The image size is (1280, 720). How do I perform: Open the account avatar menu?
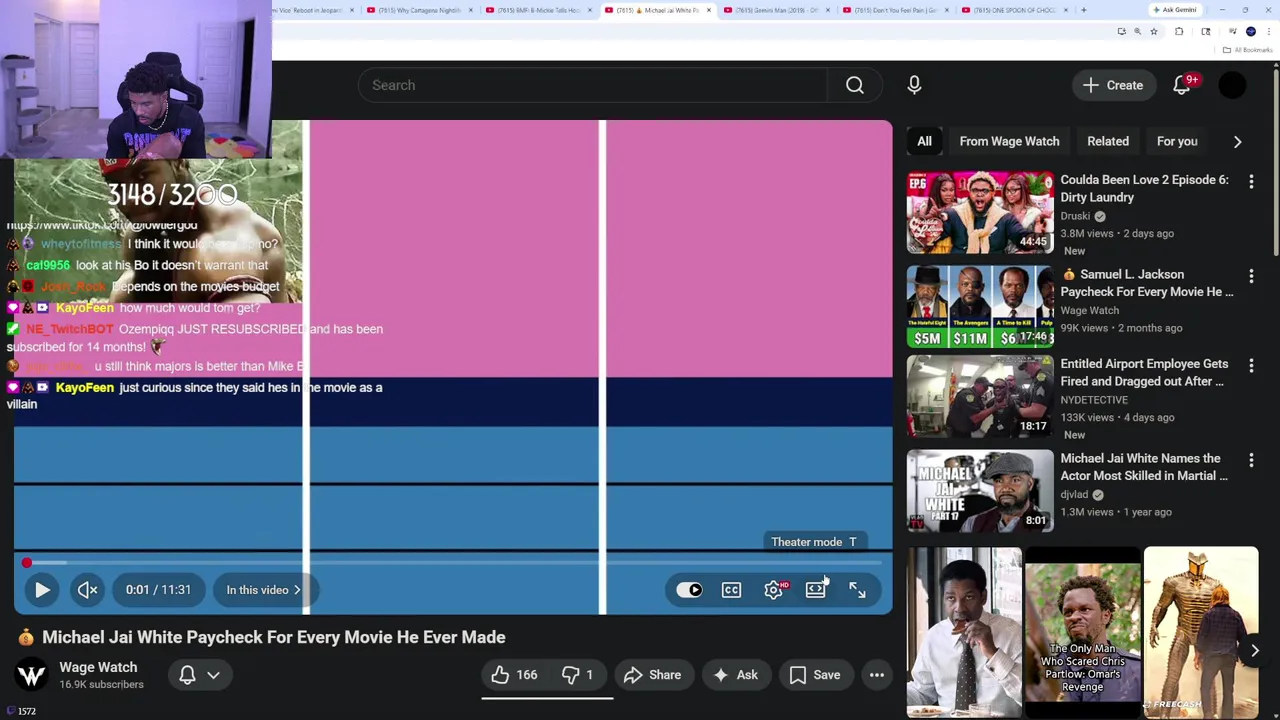1233,85
